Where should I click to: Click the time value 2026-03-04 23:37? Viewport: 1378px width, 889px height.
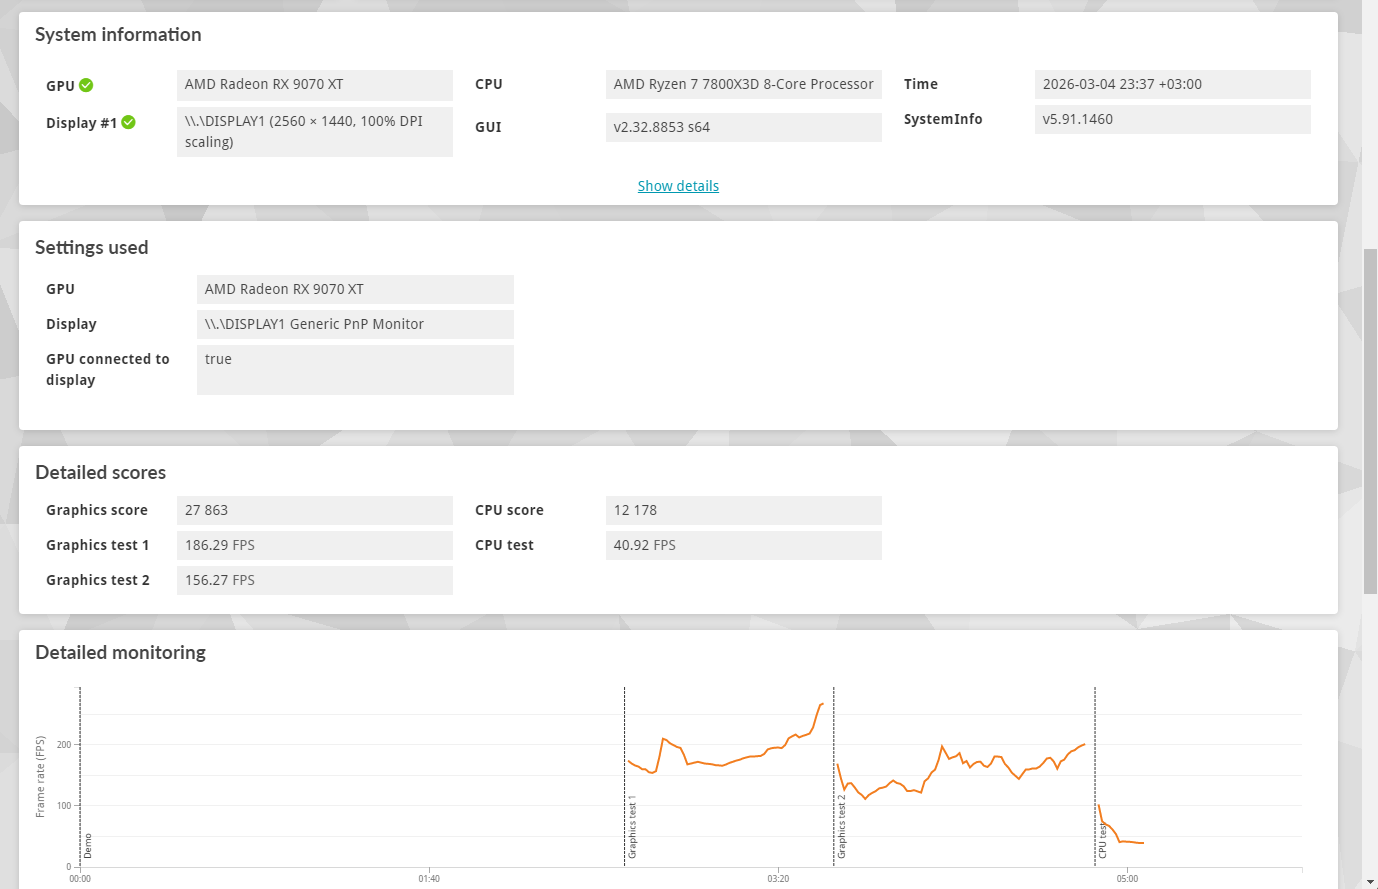(1172, 85)
